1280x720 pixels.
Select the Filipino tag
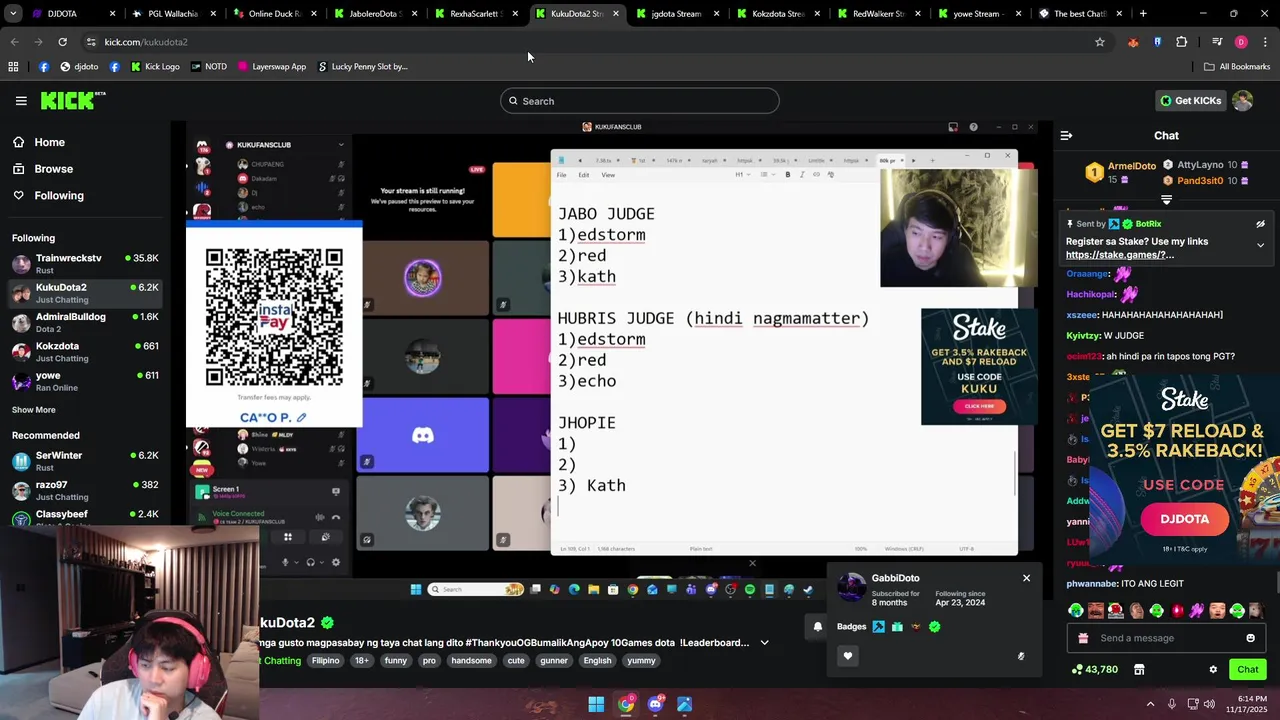click(x=325, y=661)
